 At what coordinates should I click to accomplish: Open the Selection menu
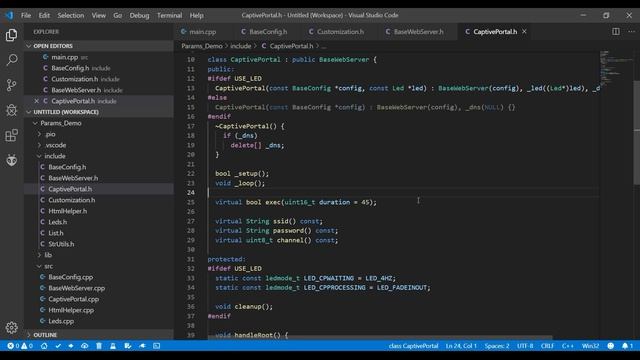(x=70, y=15)
